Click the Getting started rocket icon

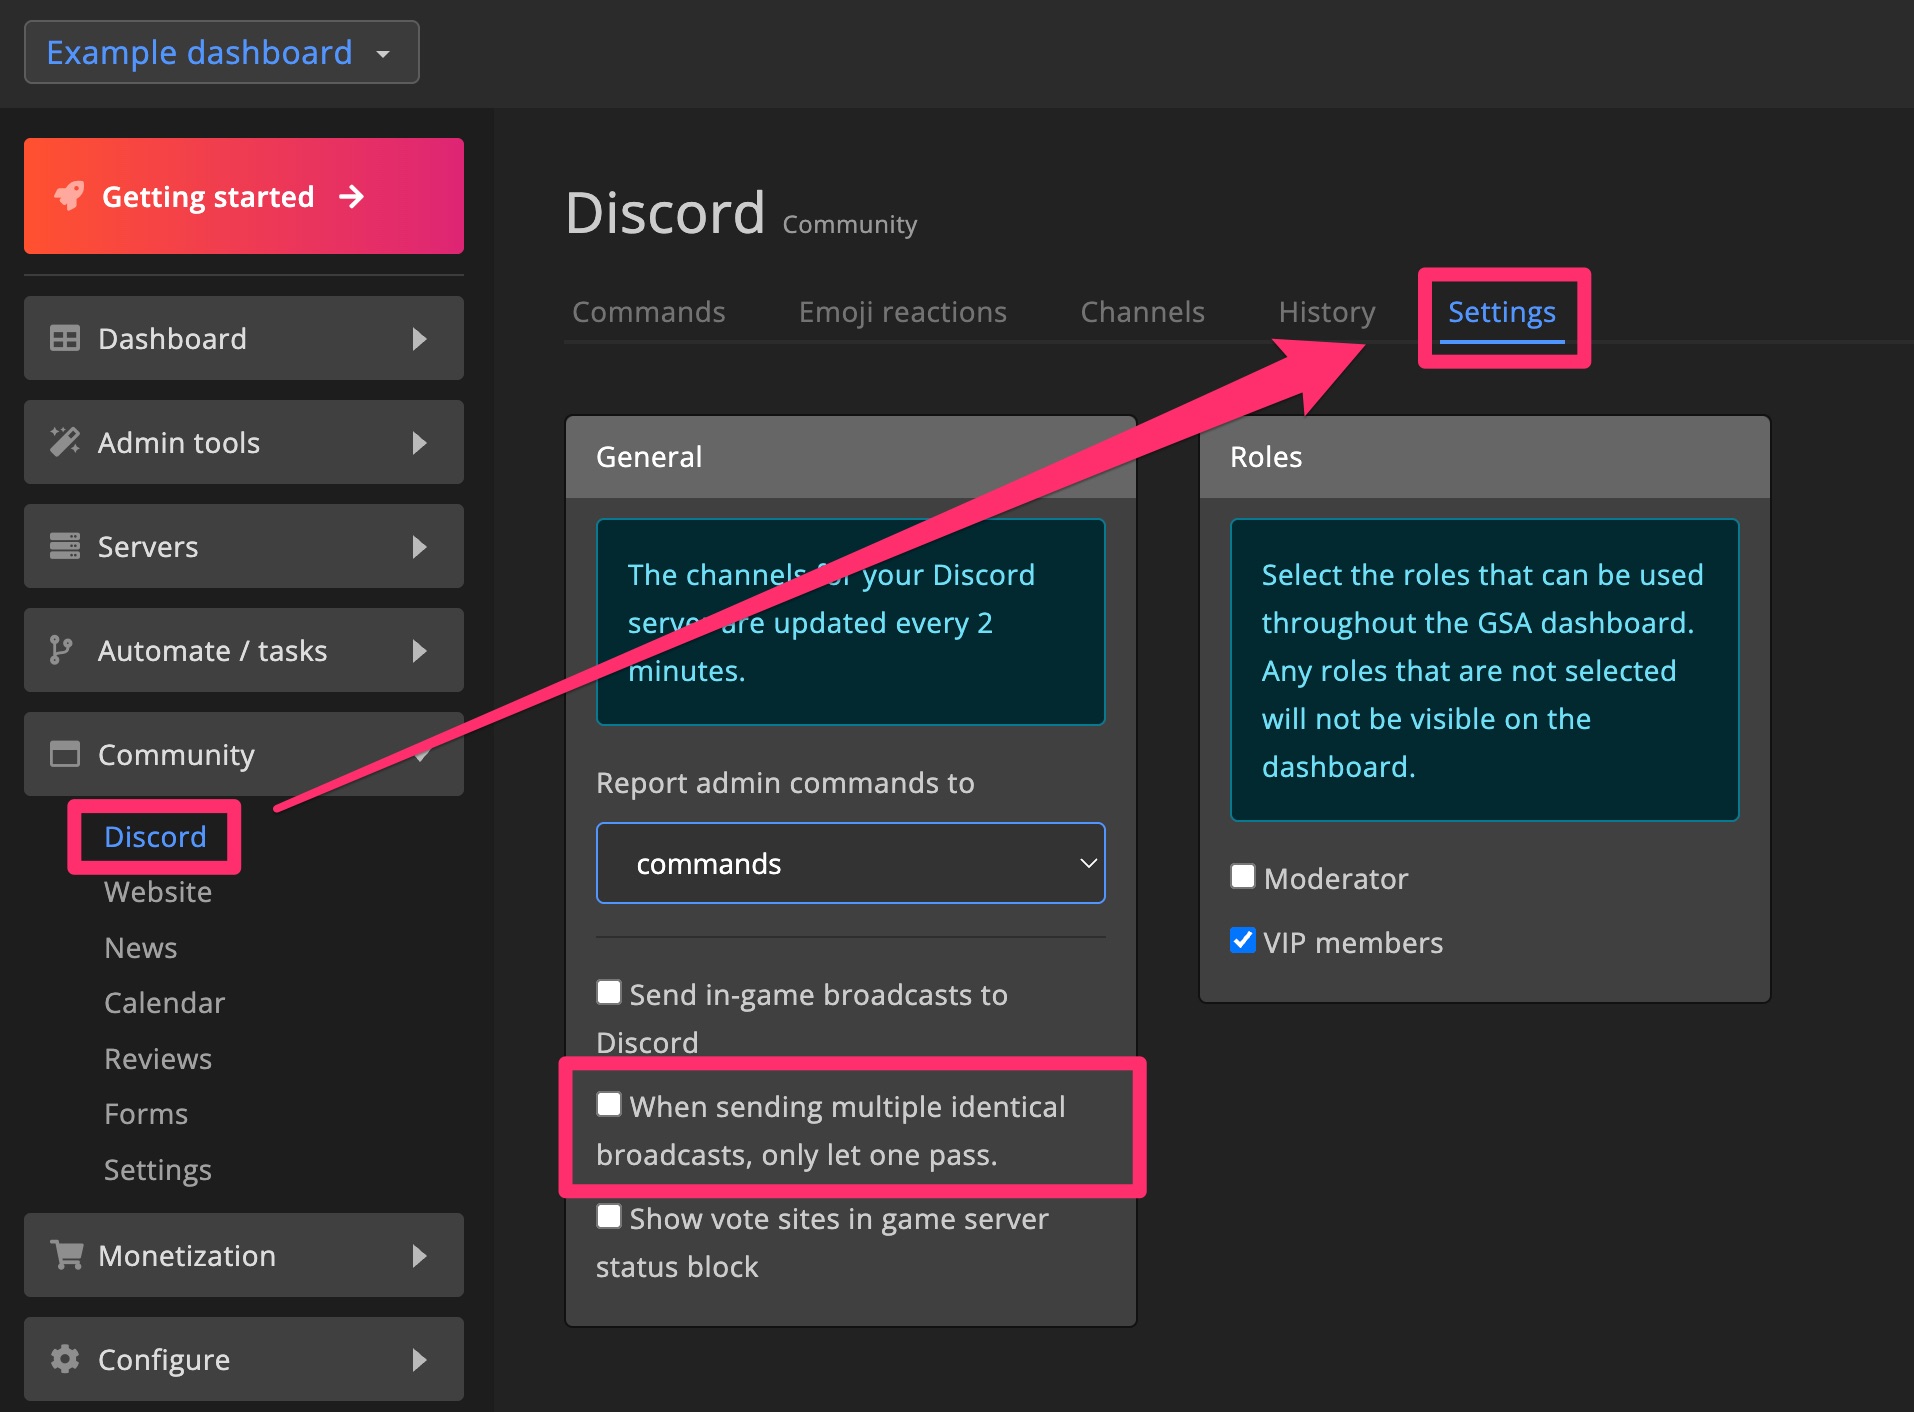coord(68,196)
